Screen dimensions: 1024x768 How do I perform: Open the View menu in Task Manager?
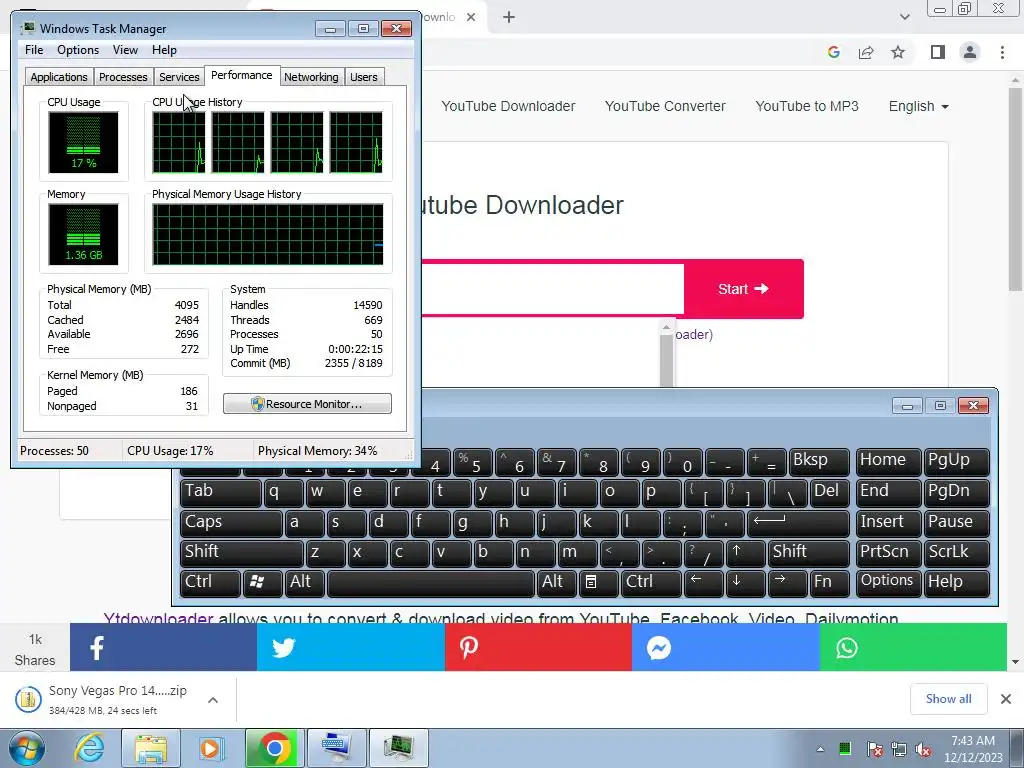pos(125,50)
